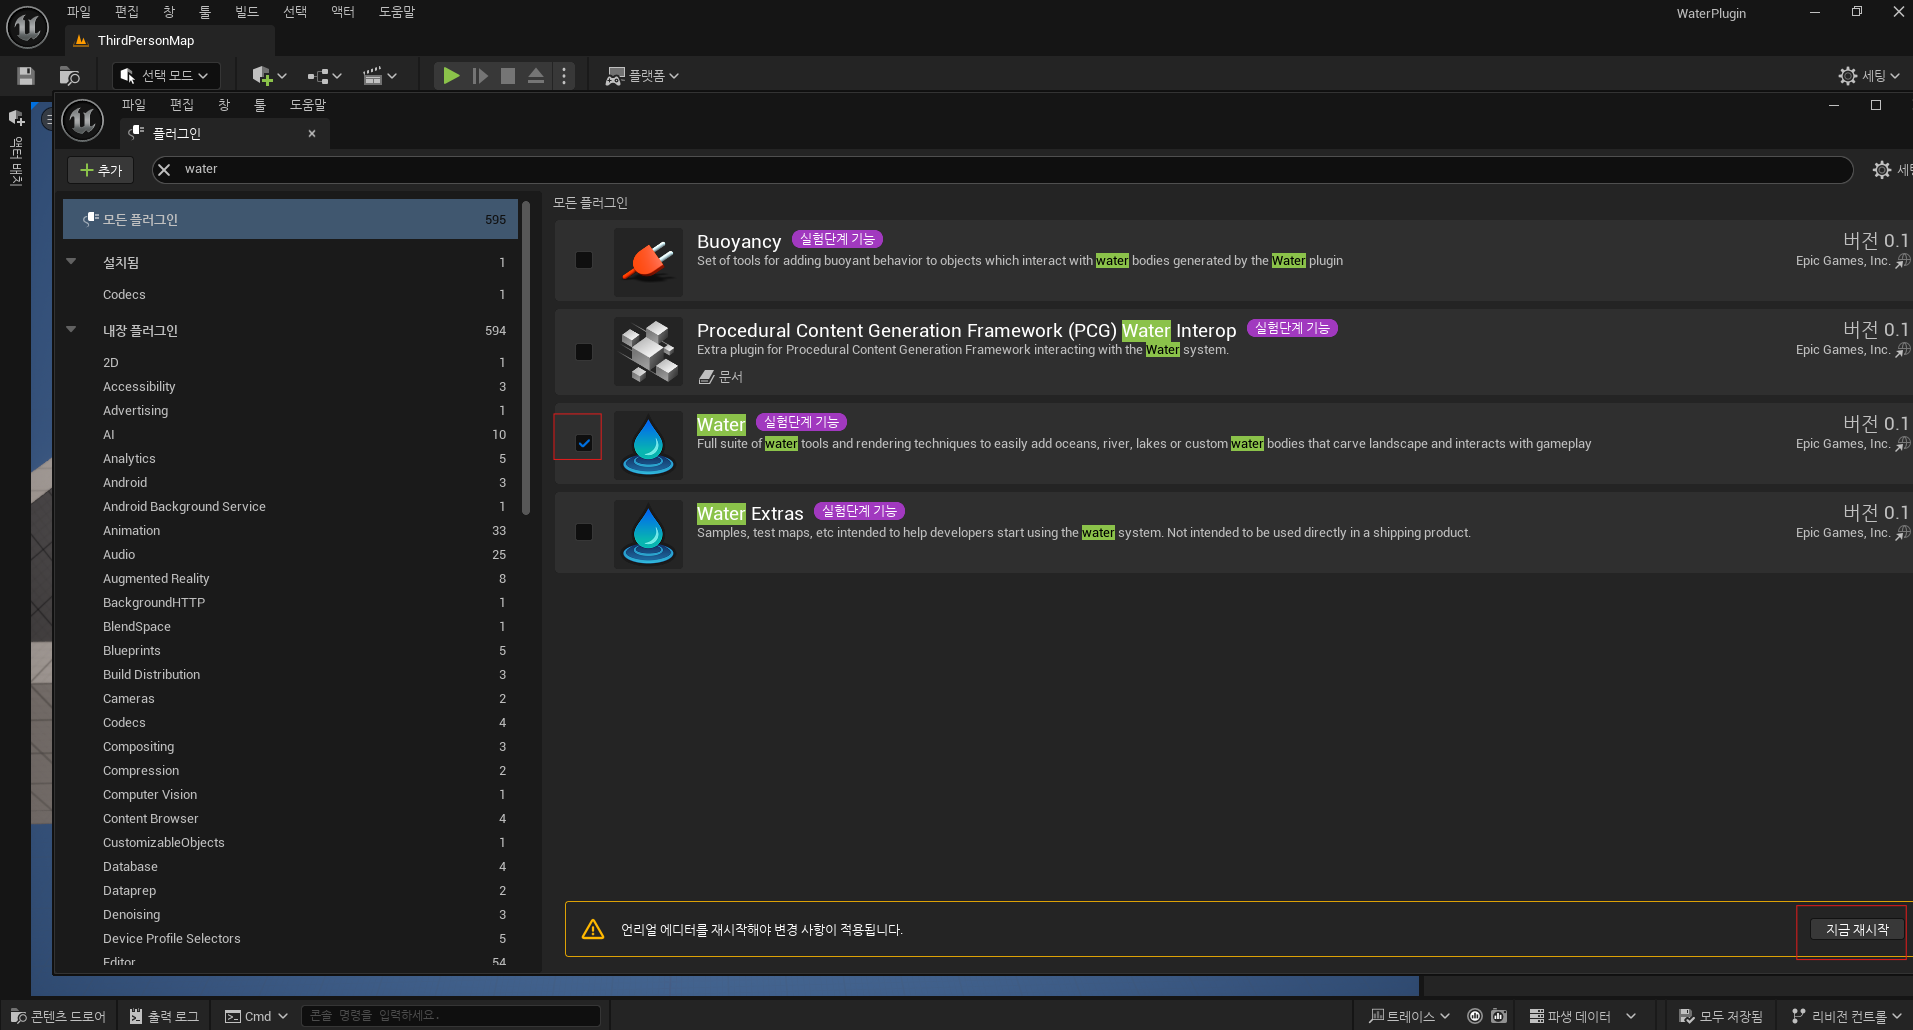Open plugin browser settings gear icon
Screen dimensions: 1913x1030
1881,170
